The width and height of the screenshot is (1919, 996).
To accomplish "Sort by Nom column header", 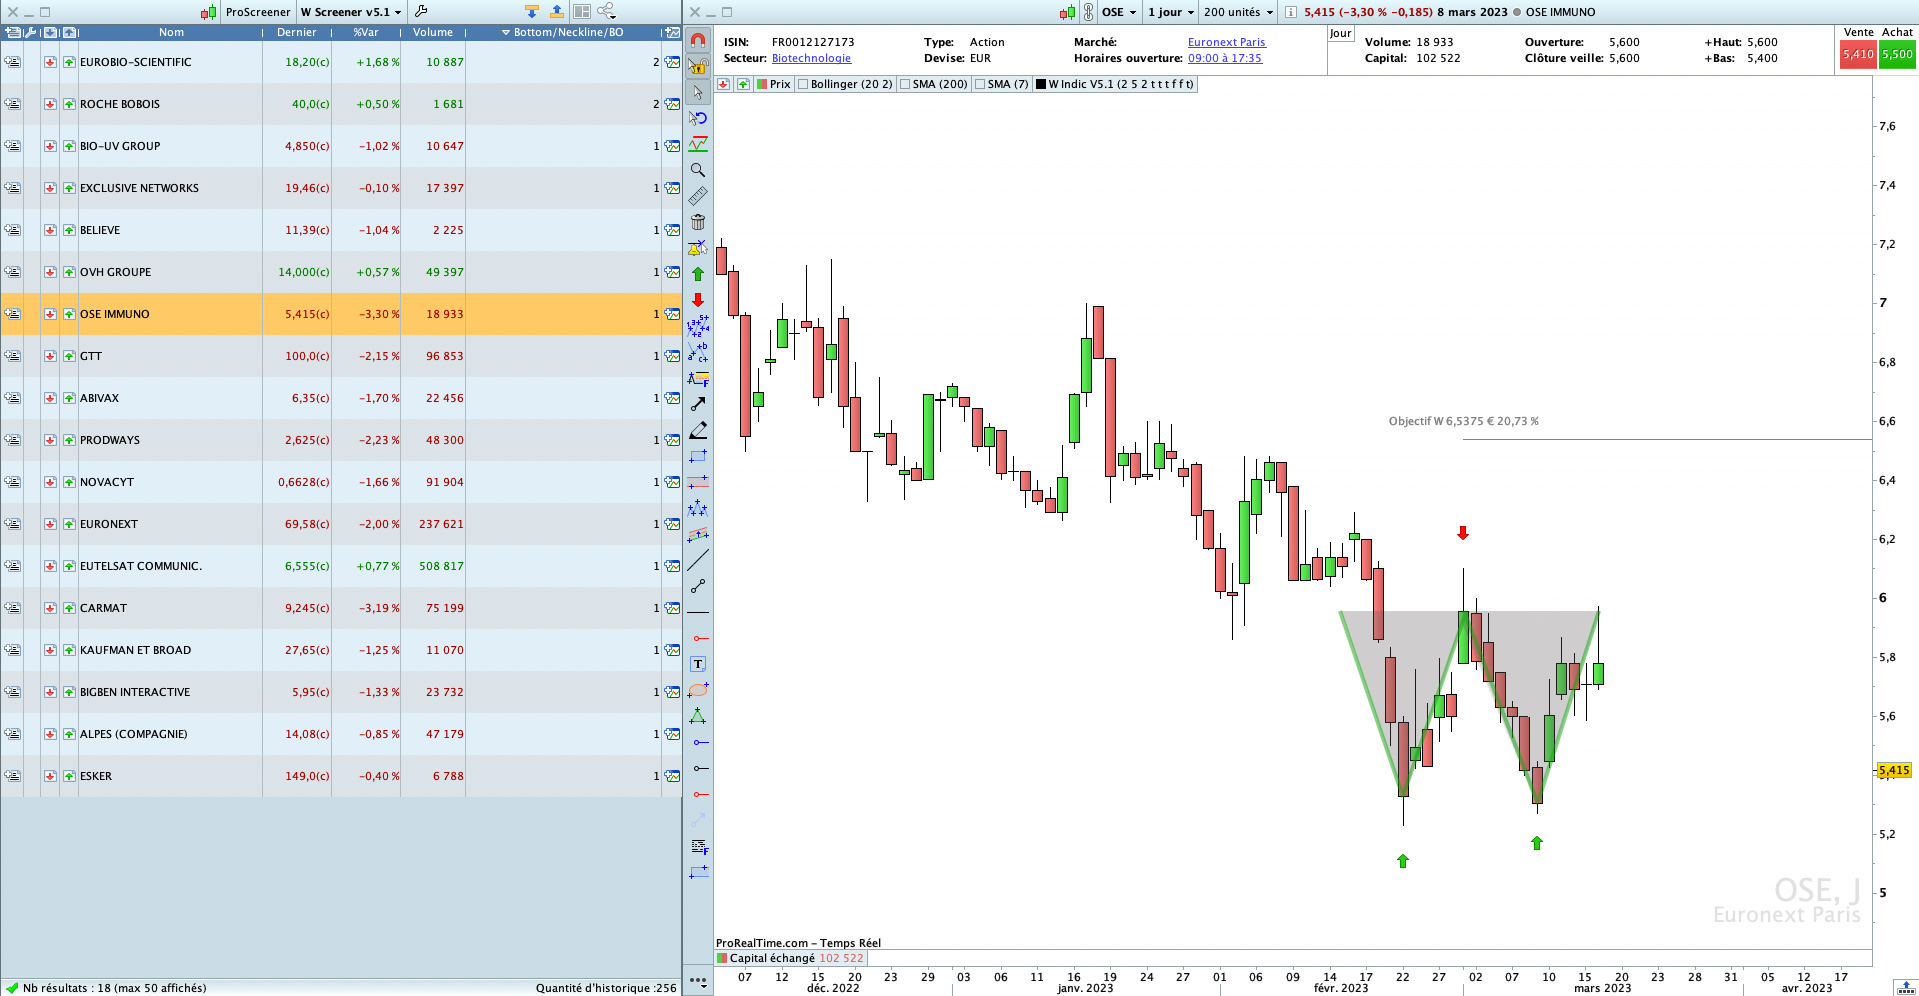I will click(171, 32).
